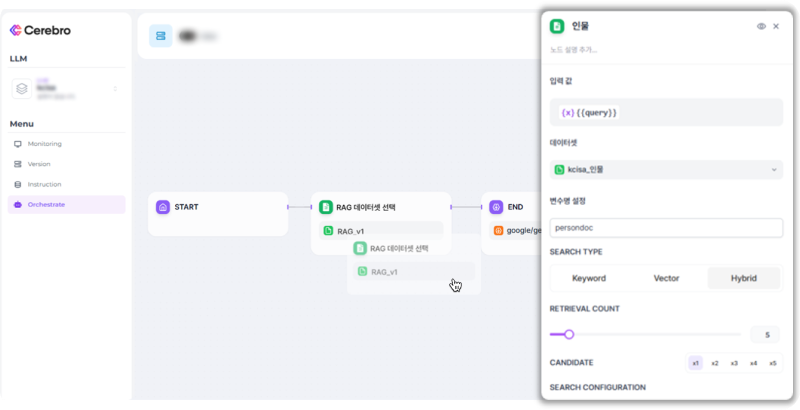
Task: Toggle the eye visibility icon in 인물 panel
Action: pos(761,26)
